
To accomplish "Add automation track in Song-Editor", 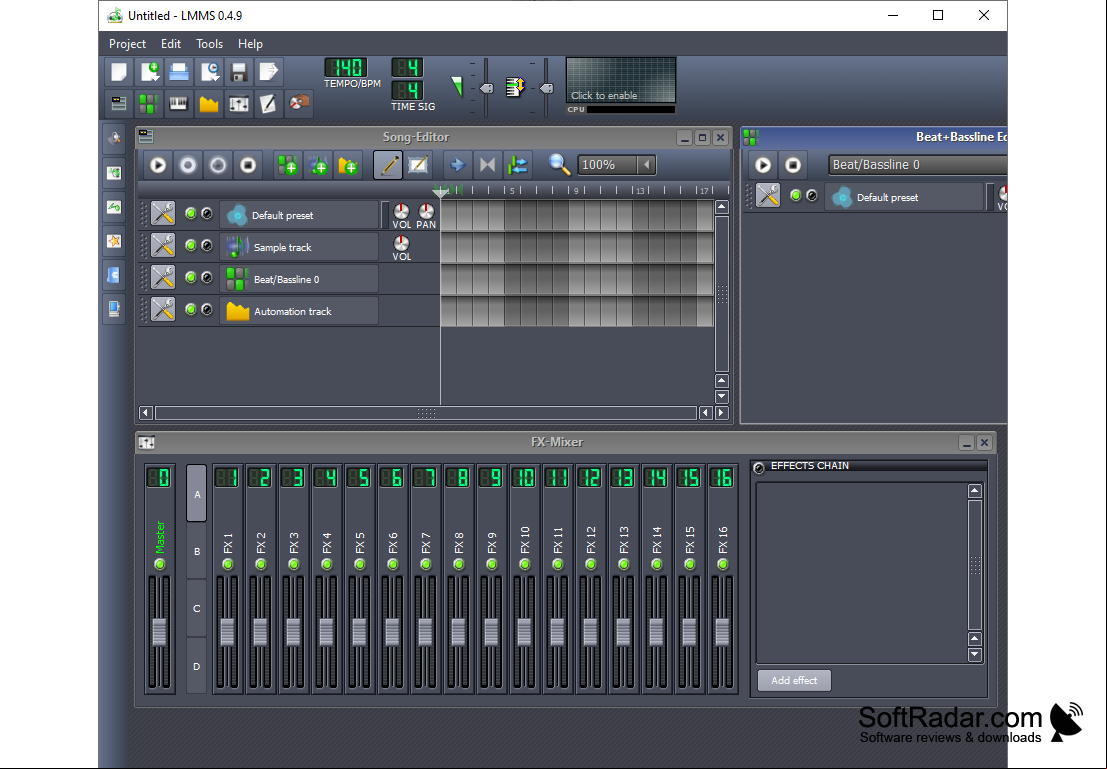I will 348,165.
